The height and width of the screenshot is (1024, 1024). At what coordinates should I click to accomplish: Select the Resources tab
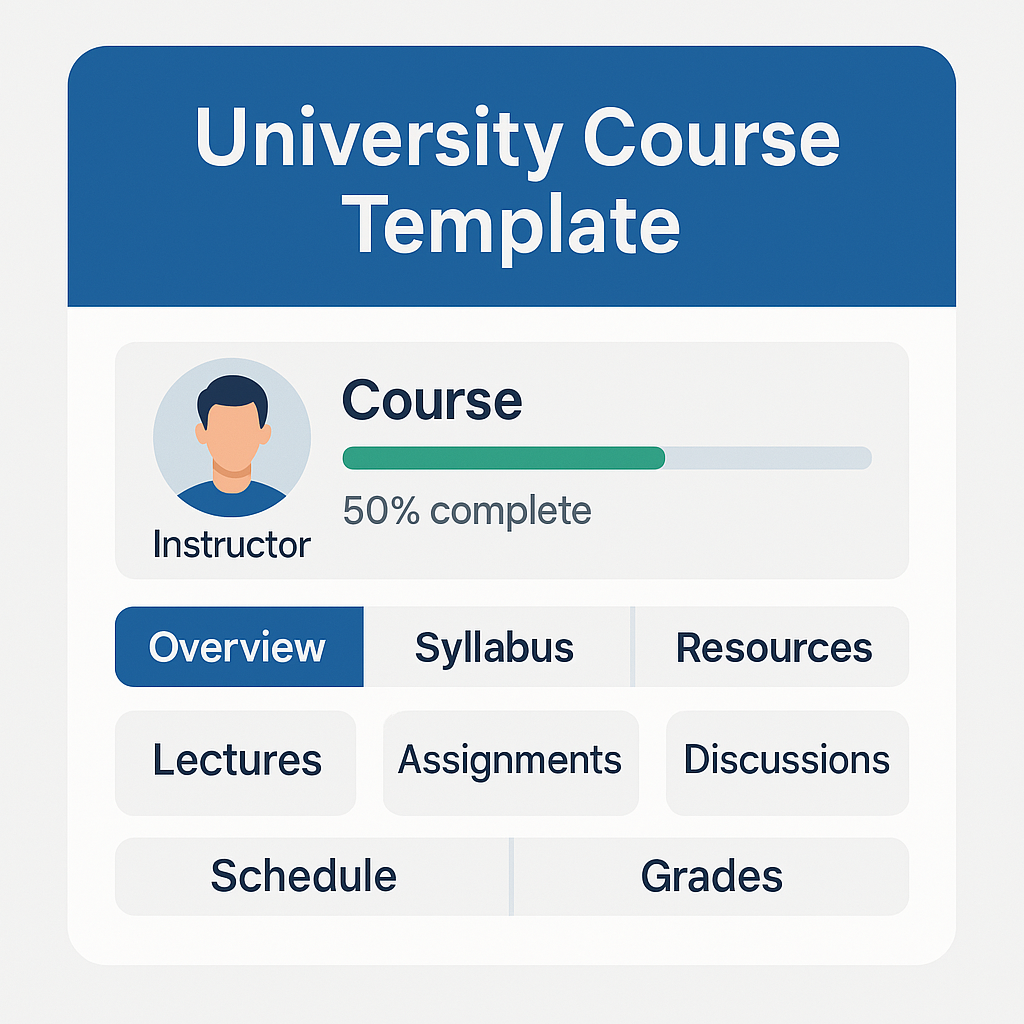click(x=773, y=647)
